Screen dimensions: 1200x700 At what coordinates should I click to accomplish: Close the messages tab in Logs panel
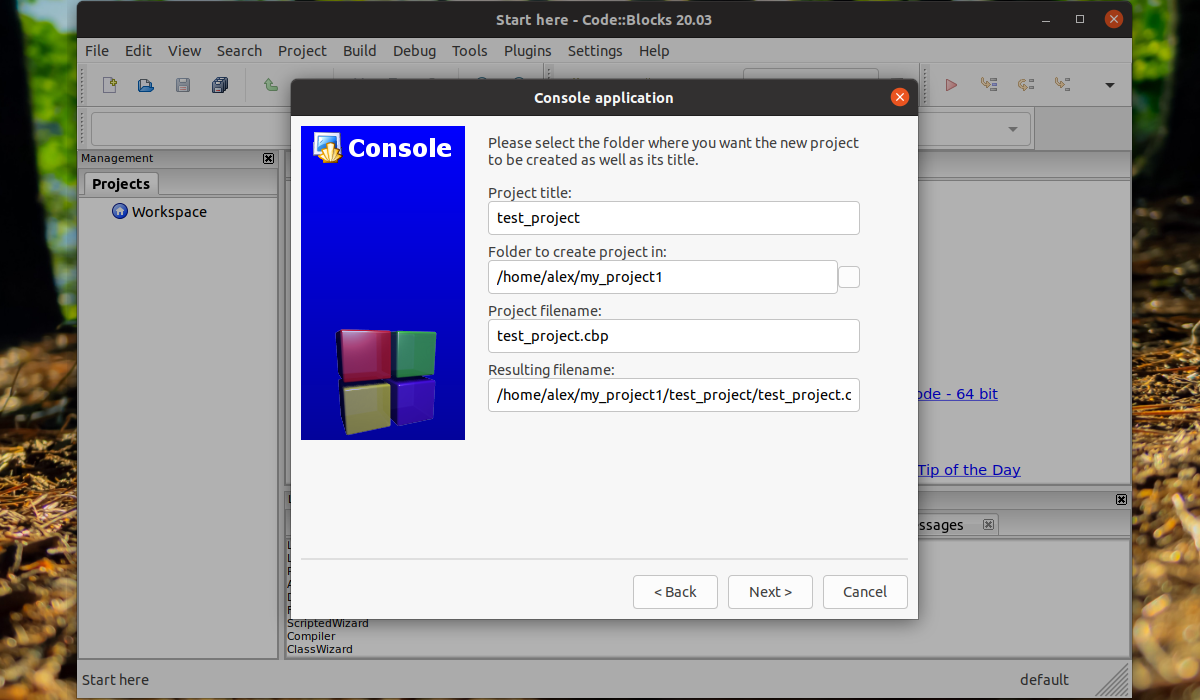point(988,524)
